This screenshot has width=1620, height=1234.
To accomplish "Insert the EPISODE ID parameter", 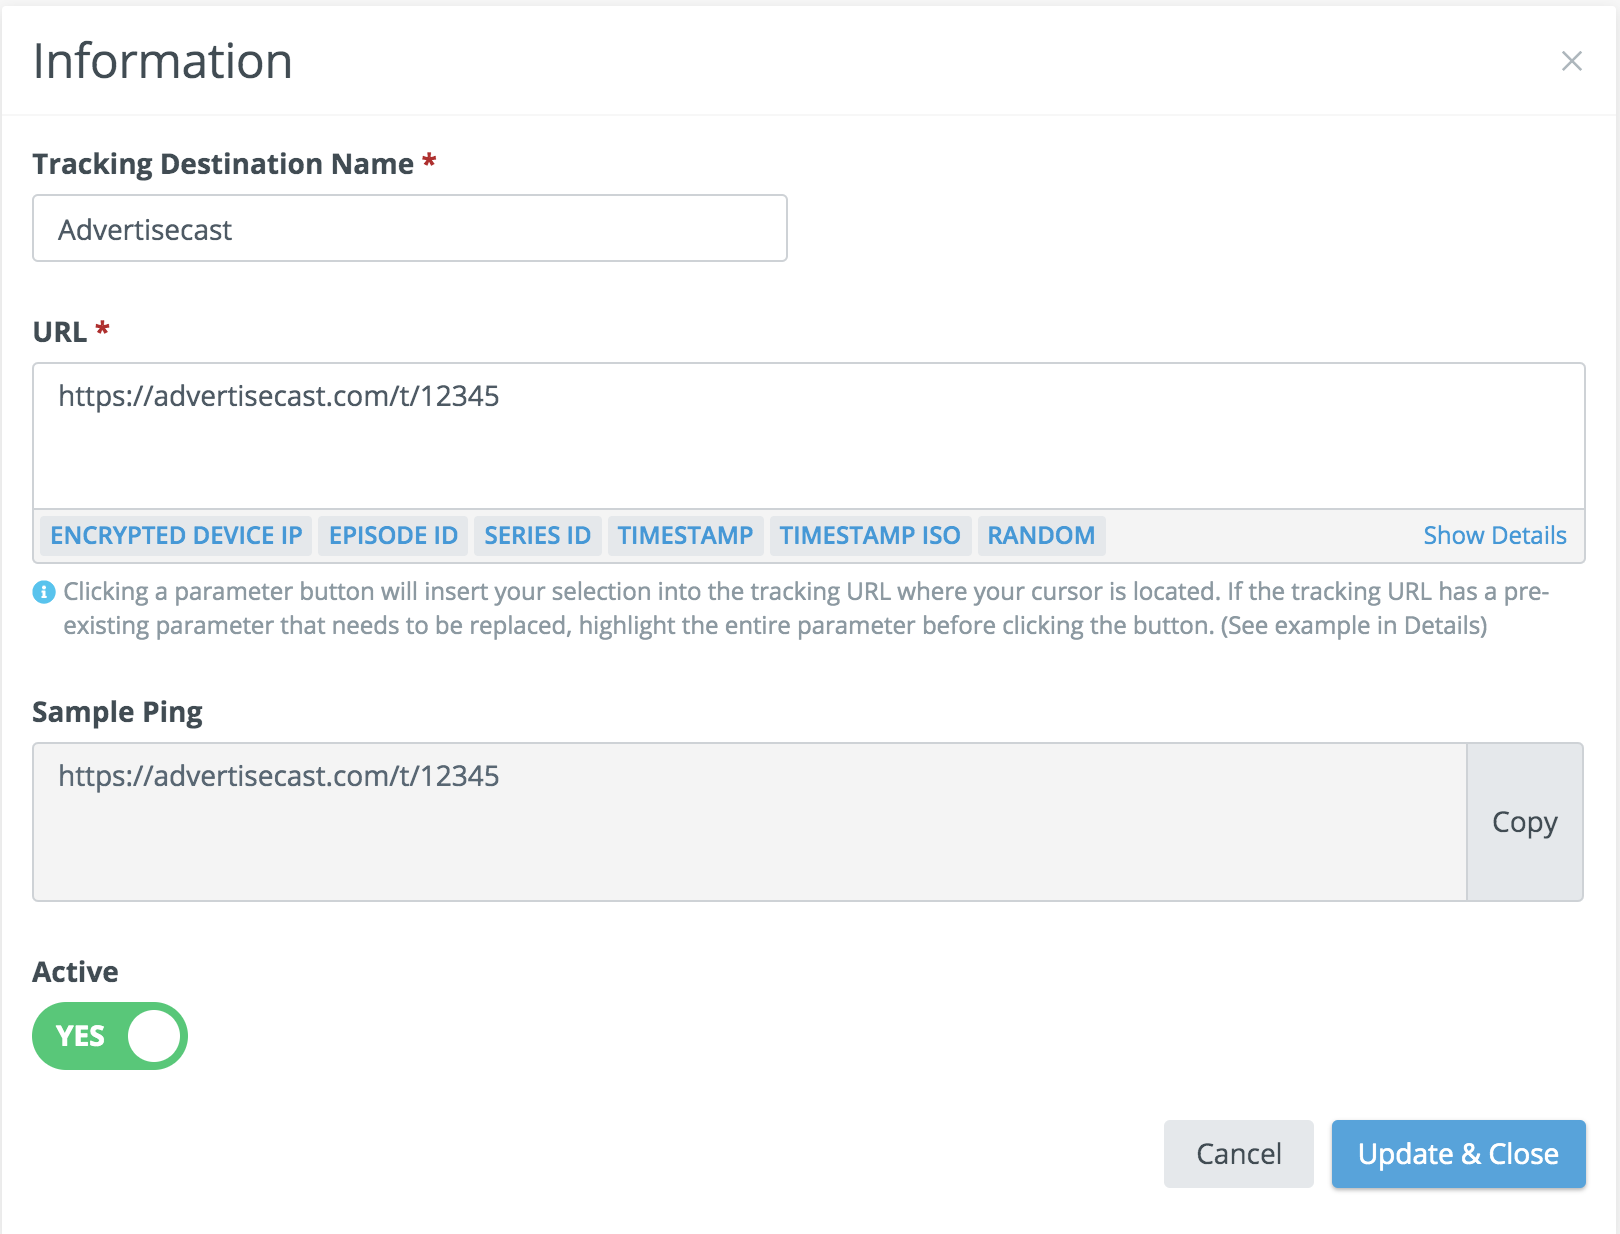I will tap(393, 536).
